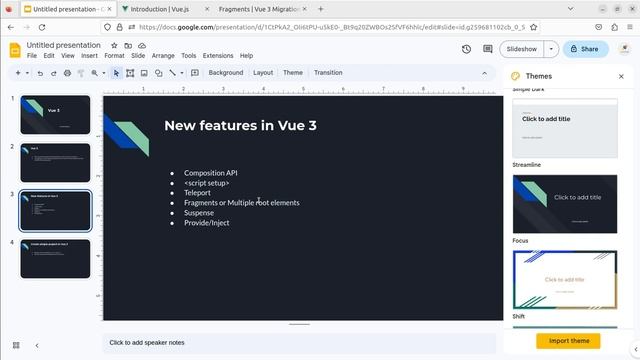This screenshot has width=640, height=360.
Task: Click the Layout button
Action: 263,73
